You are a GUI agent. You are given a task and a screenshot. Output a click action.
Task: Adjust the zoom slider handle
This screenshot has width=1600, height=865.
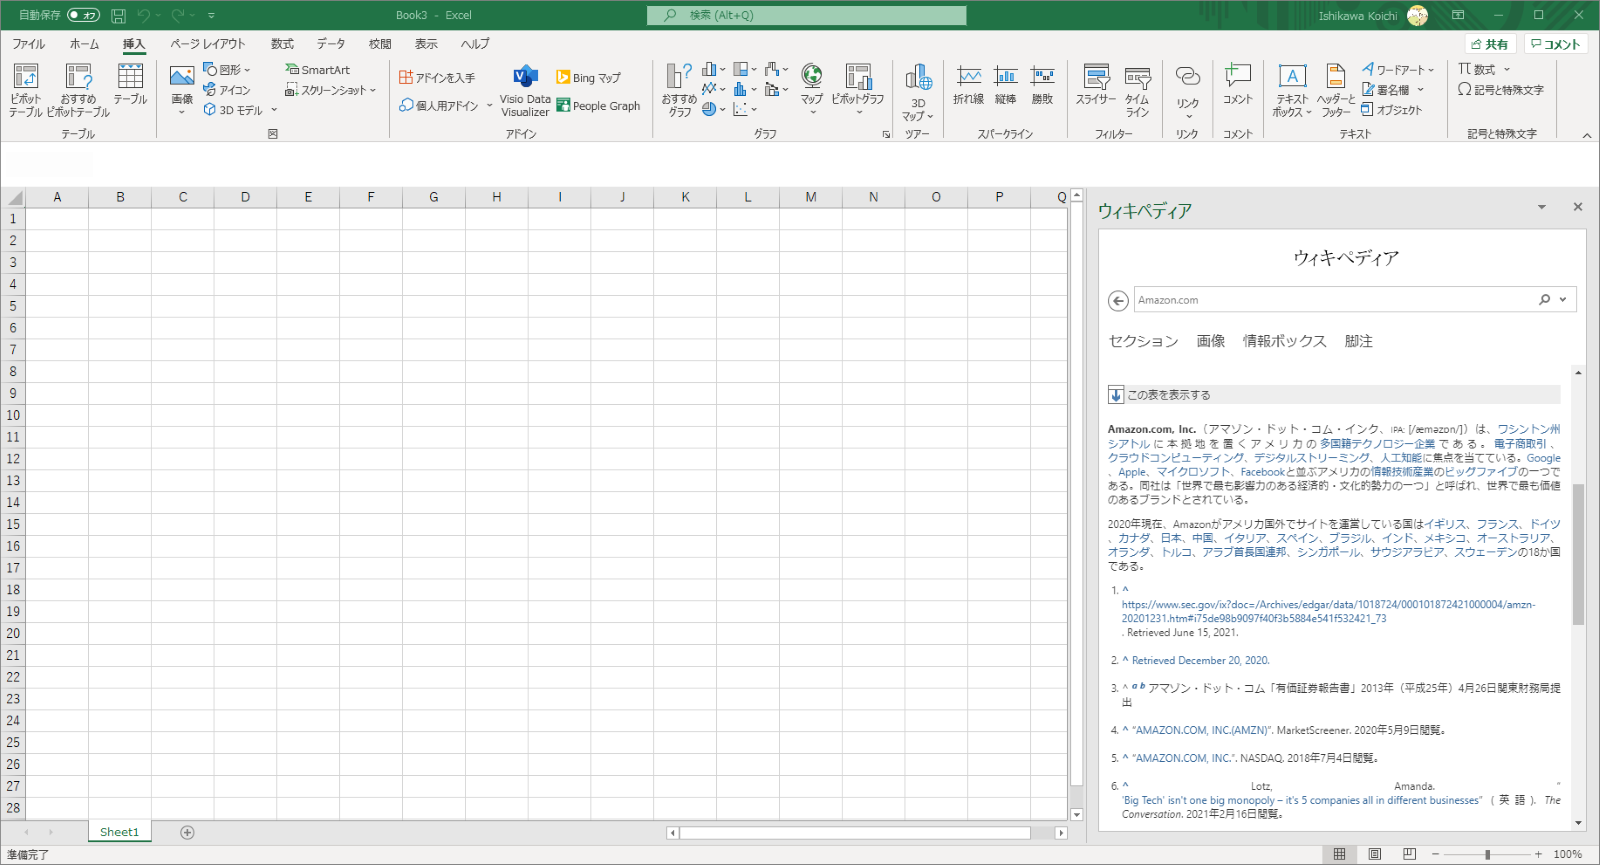[1488, 854]
